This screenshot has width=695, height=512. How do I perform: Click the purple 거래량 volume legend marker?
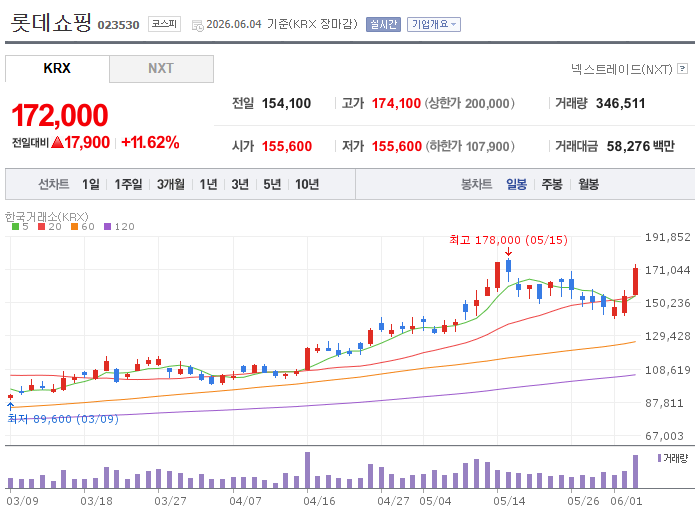pos(660,458)
